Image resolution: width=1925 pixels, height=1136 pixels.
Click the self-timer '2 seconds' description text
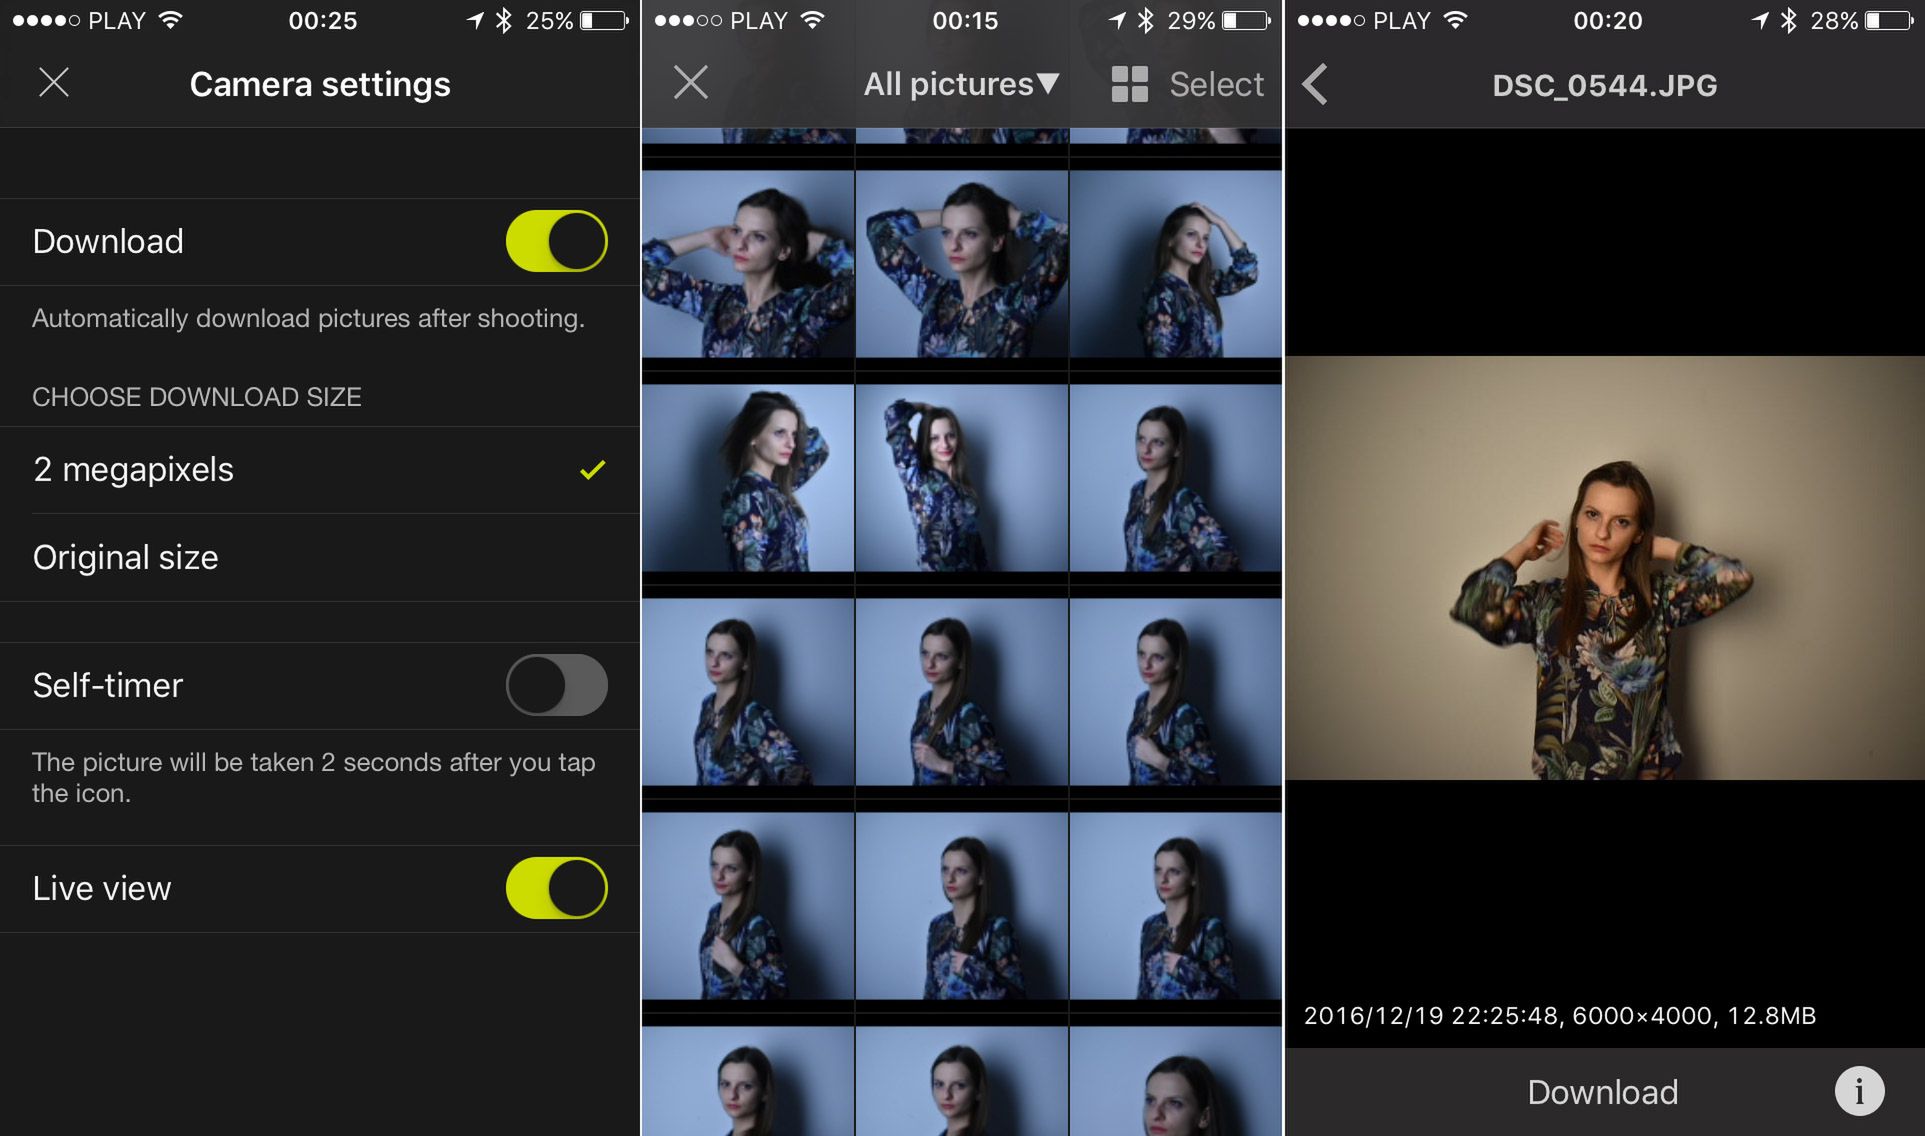[313, 777]
